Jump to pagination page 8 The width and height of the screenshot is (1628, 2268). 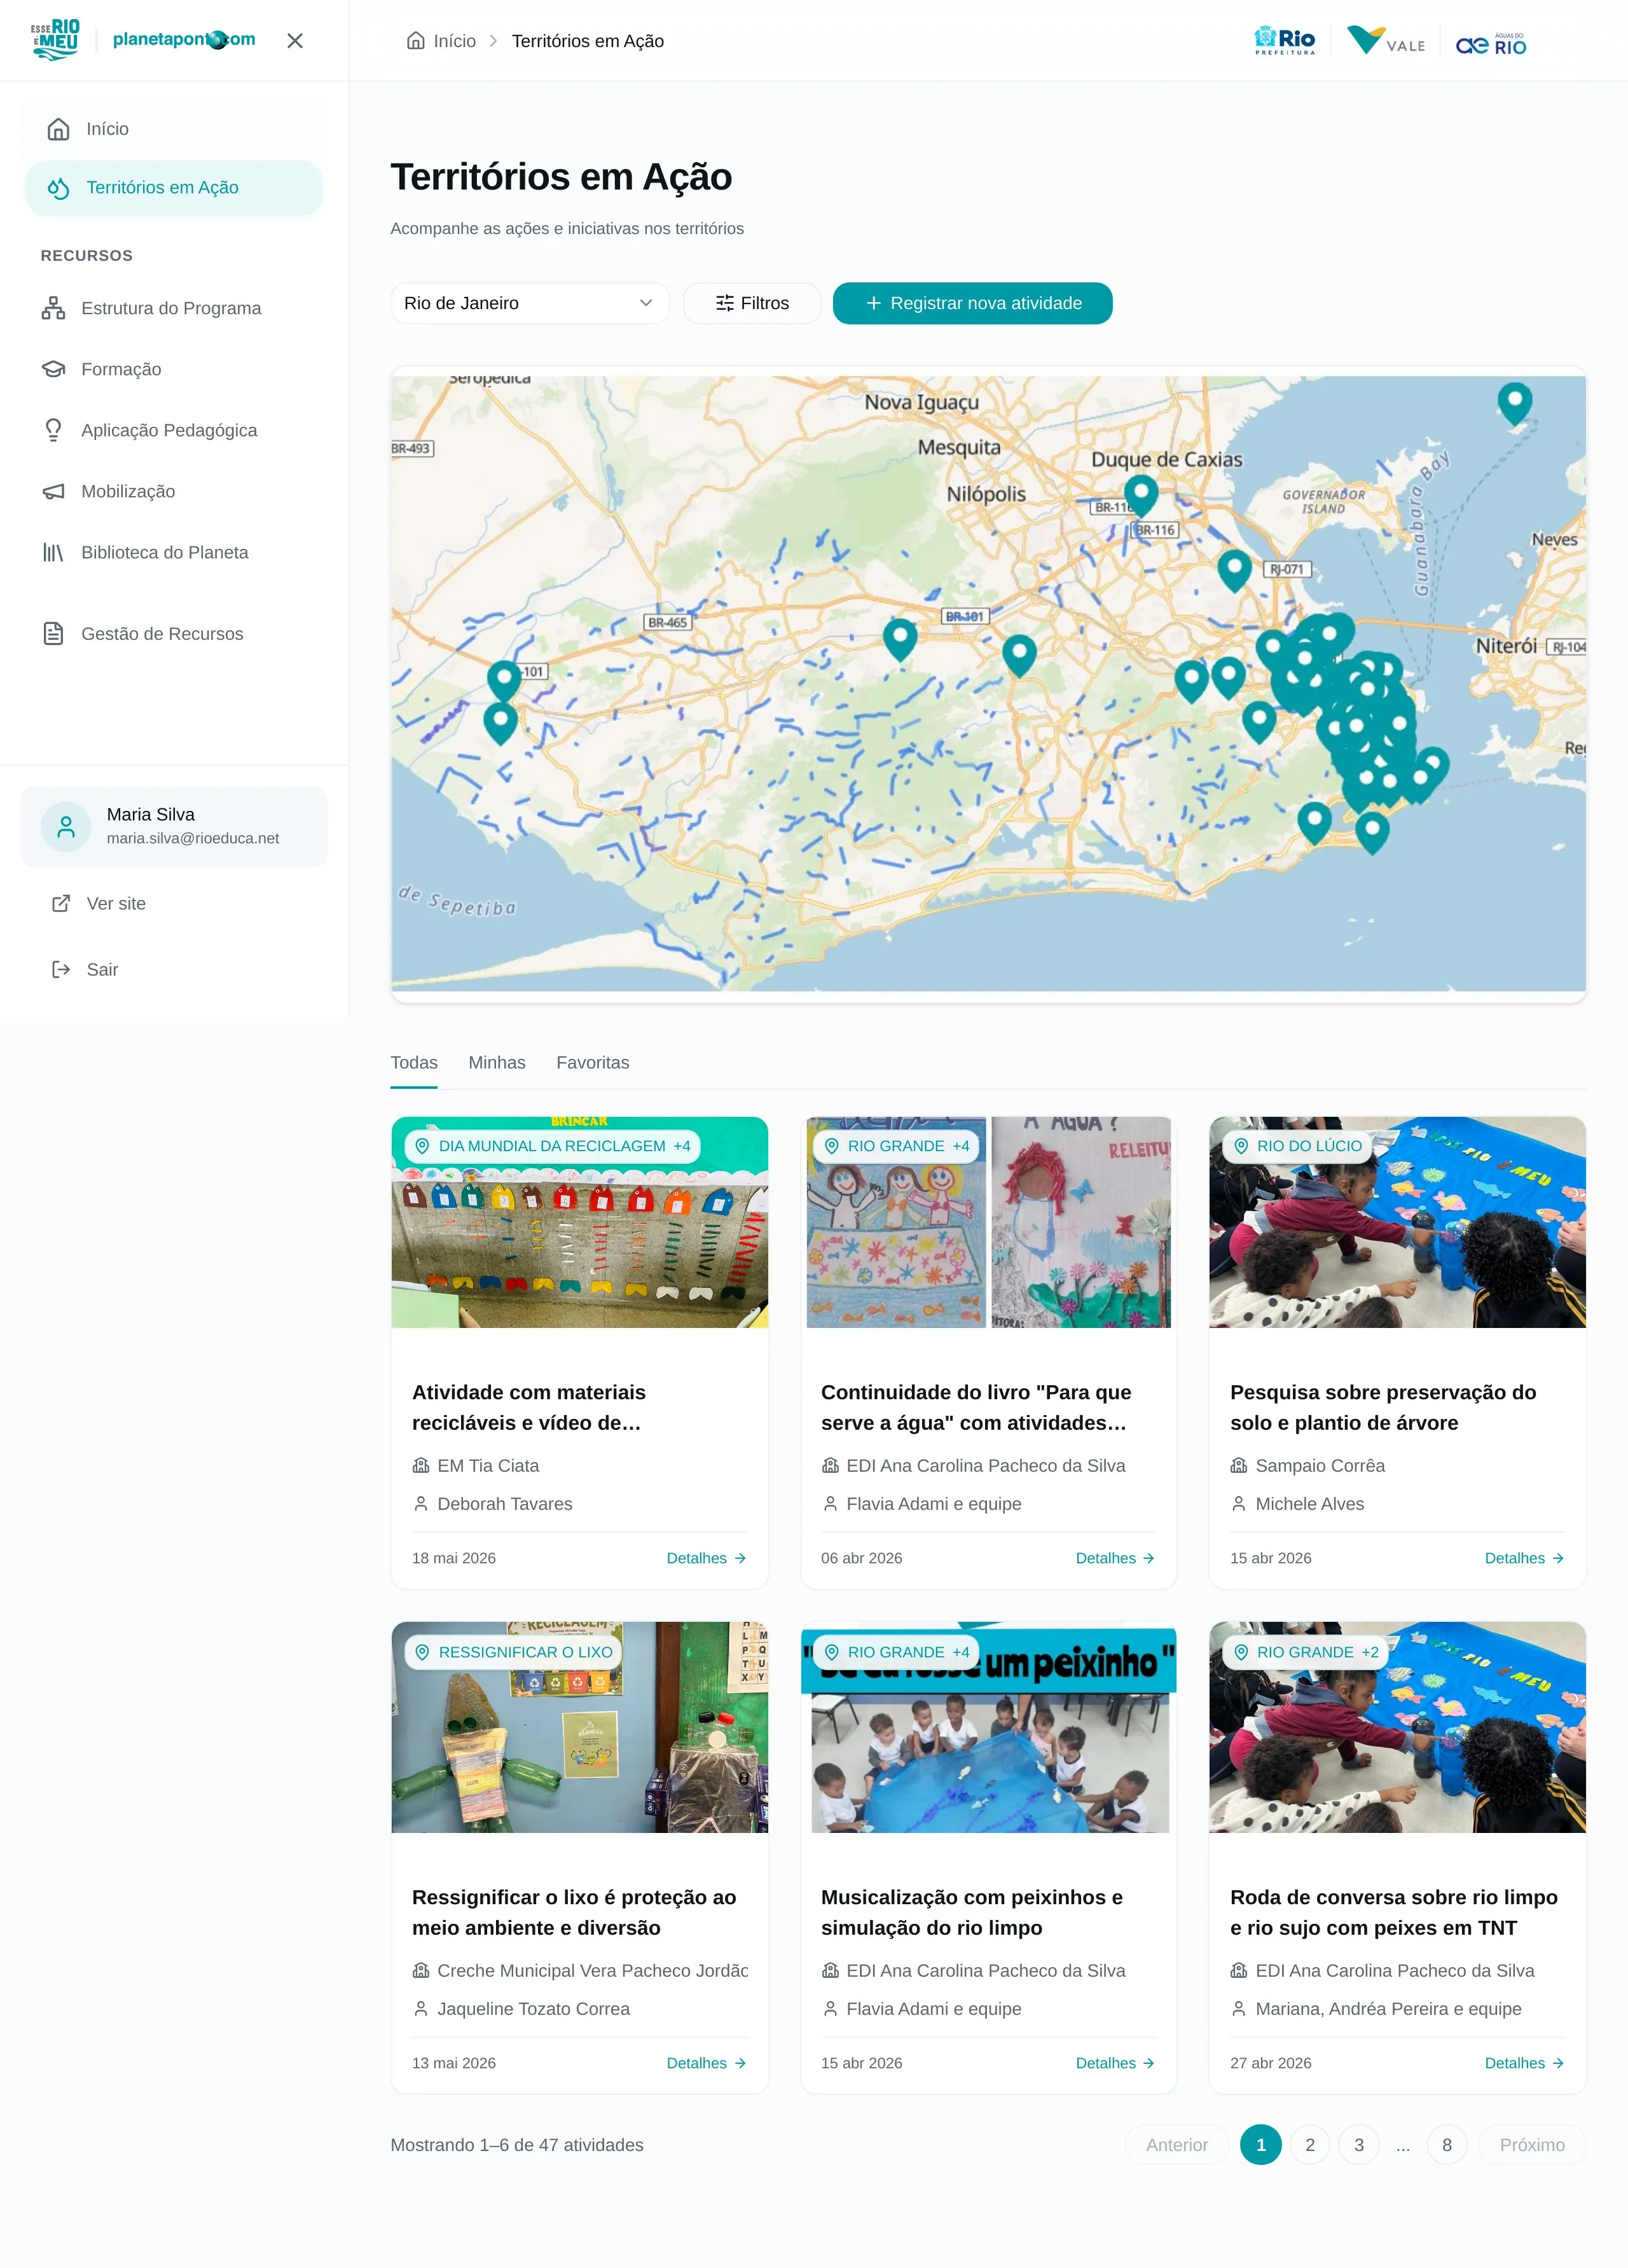click(1446, 2145)
